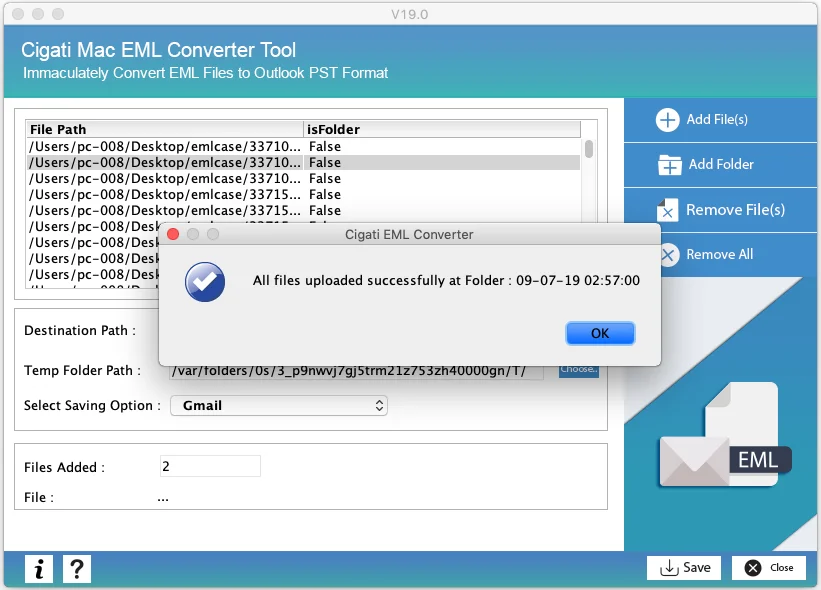
Task: Click the Select Saving Option label
Action: tap(92, 406)
